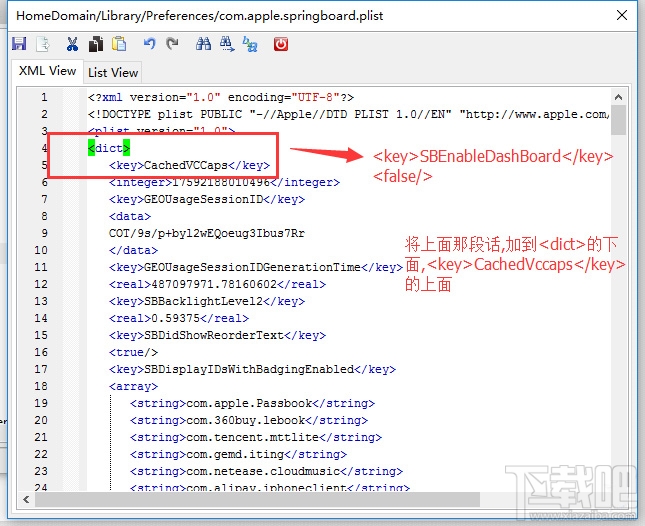Click the GEOUsageSessionIDGenerationTime key line
Viewport: 645px width, 526px height.
tap(256, 267)
